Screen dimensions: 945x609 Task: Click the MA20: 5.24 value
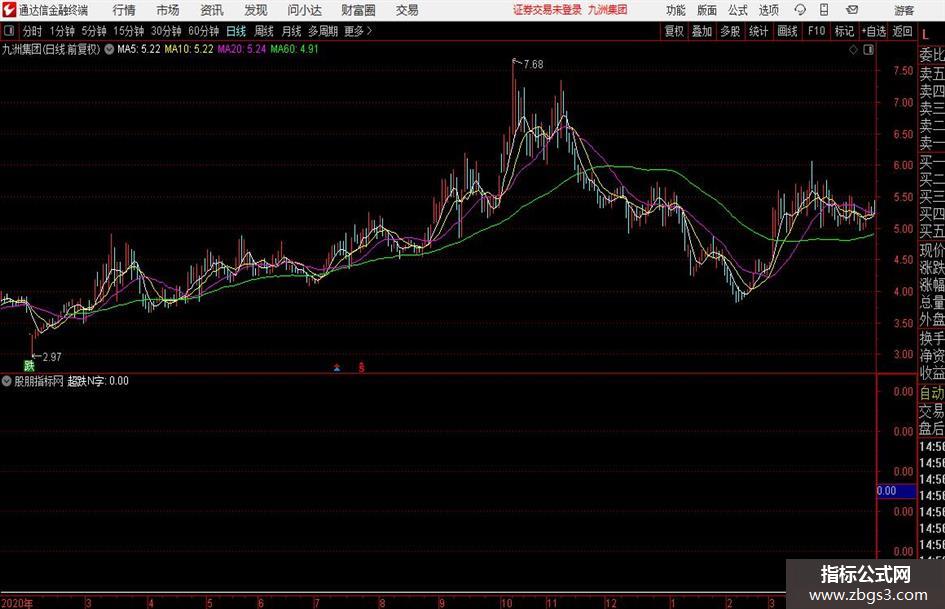(x=242, y=49)
